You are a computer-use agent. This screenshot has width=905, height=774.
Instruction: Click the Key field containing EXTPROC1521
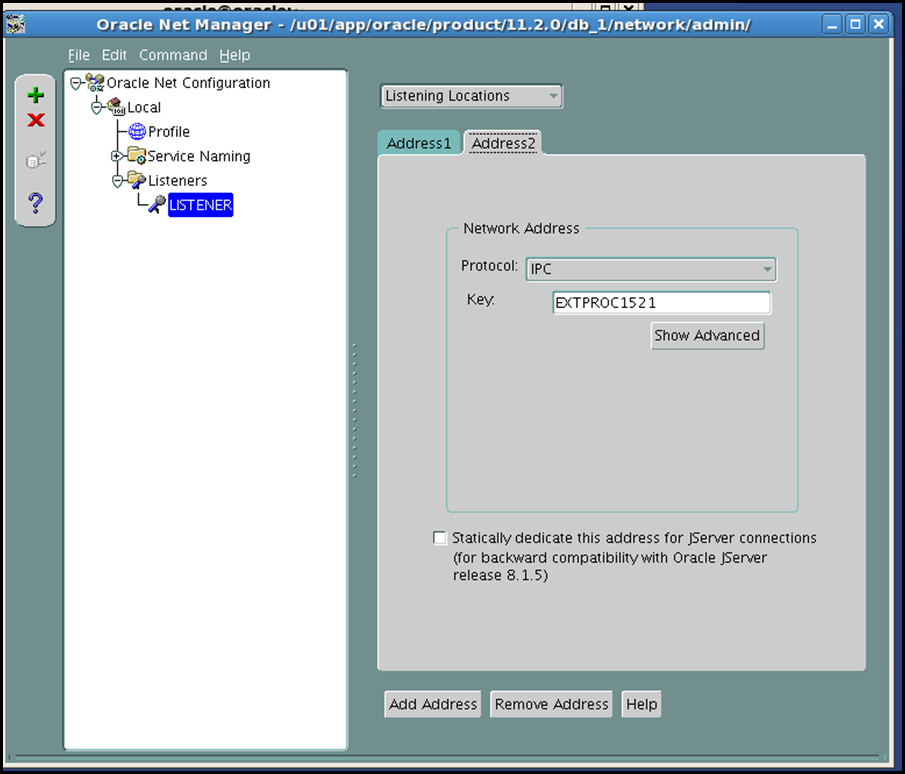(x=661, y=303)
